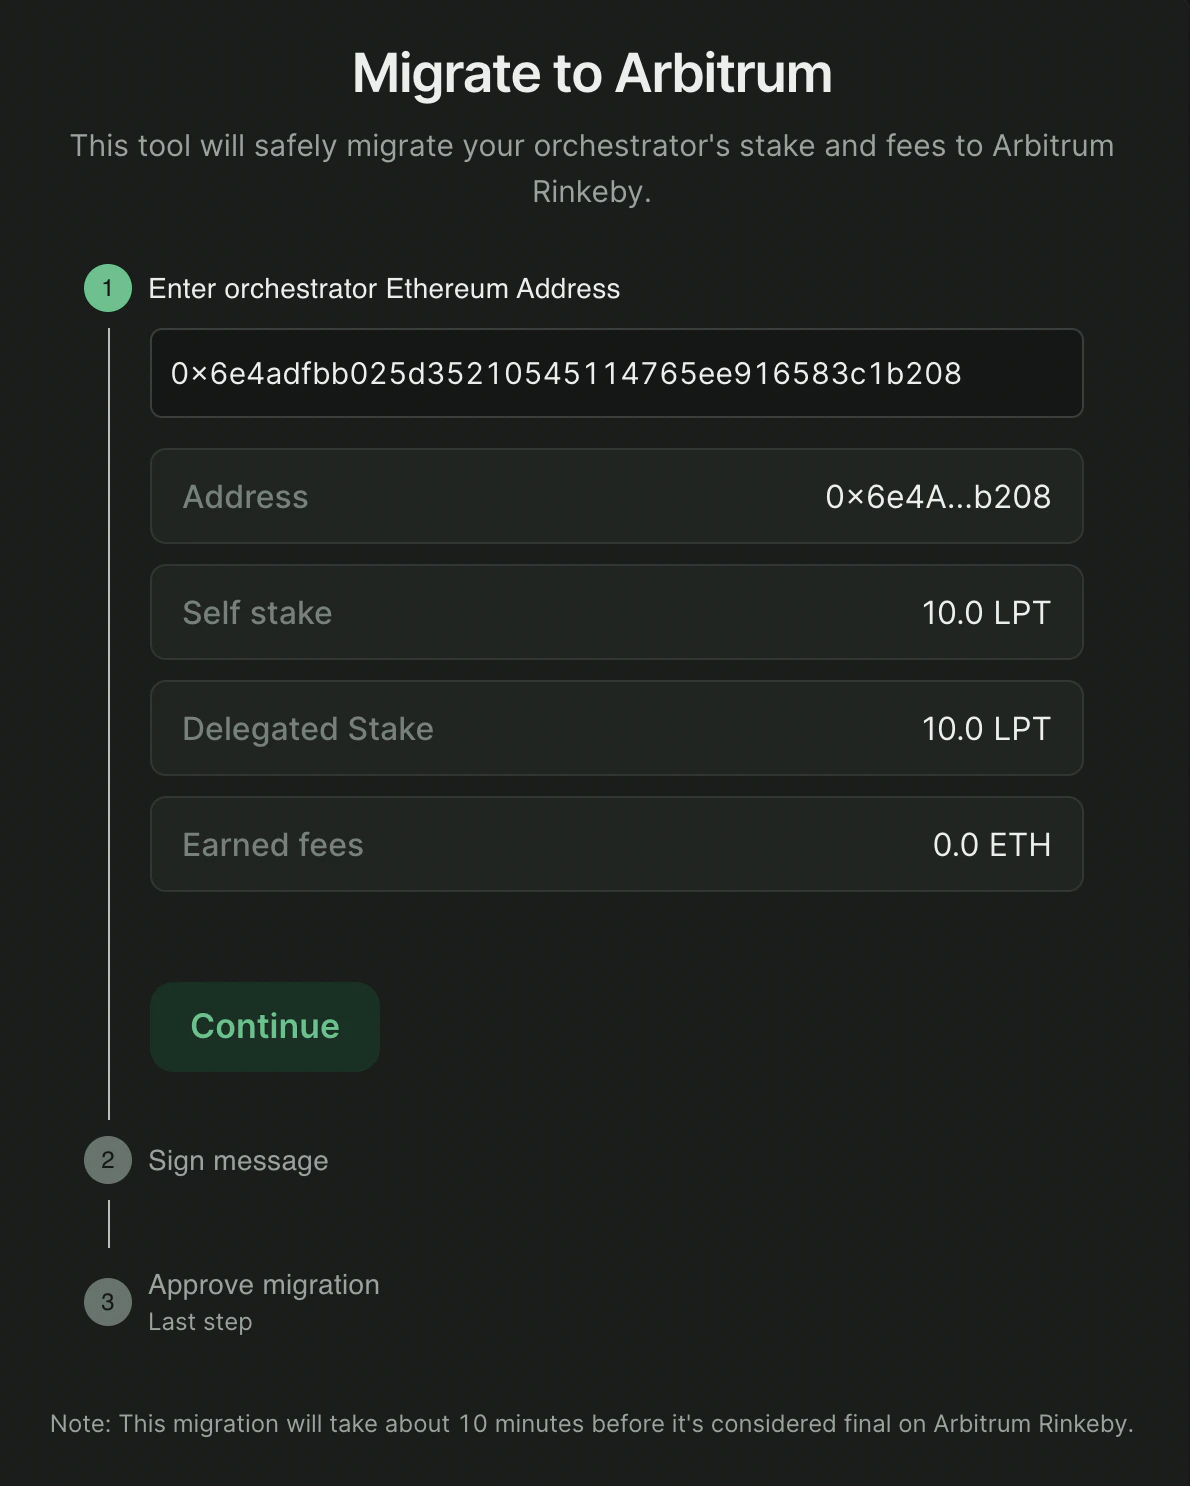Click the migration note at the bottom
This screenshot has height=1486, width=1190.
[592, 1423]
